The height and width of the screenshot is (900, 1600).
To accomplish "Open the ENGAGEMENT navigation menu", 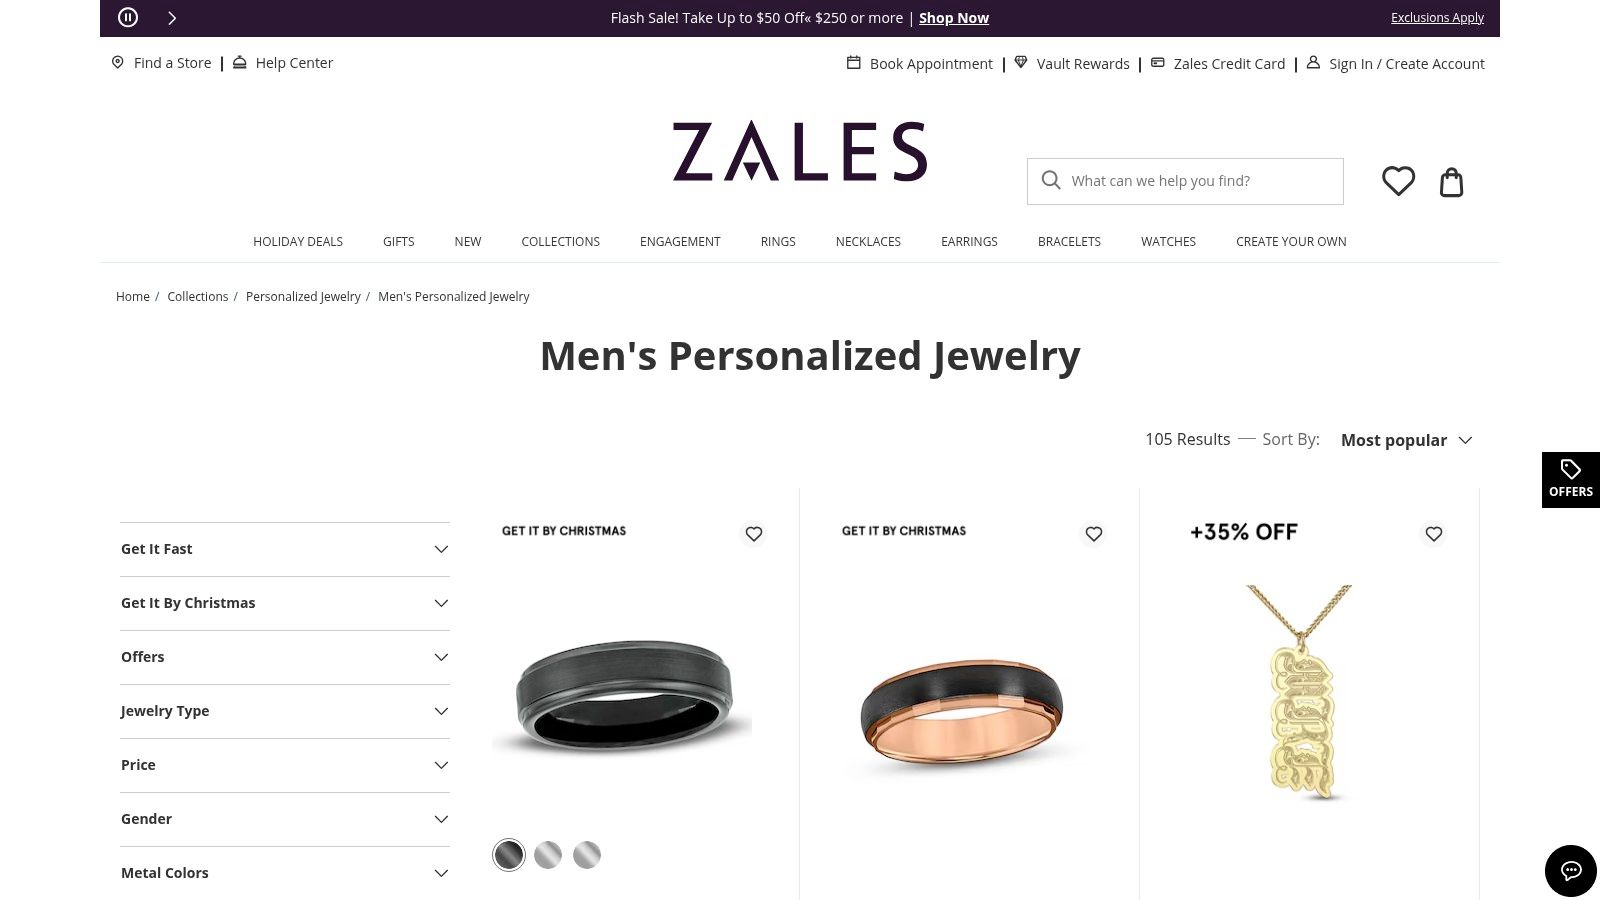I will tap(680, 241).
